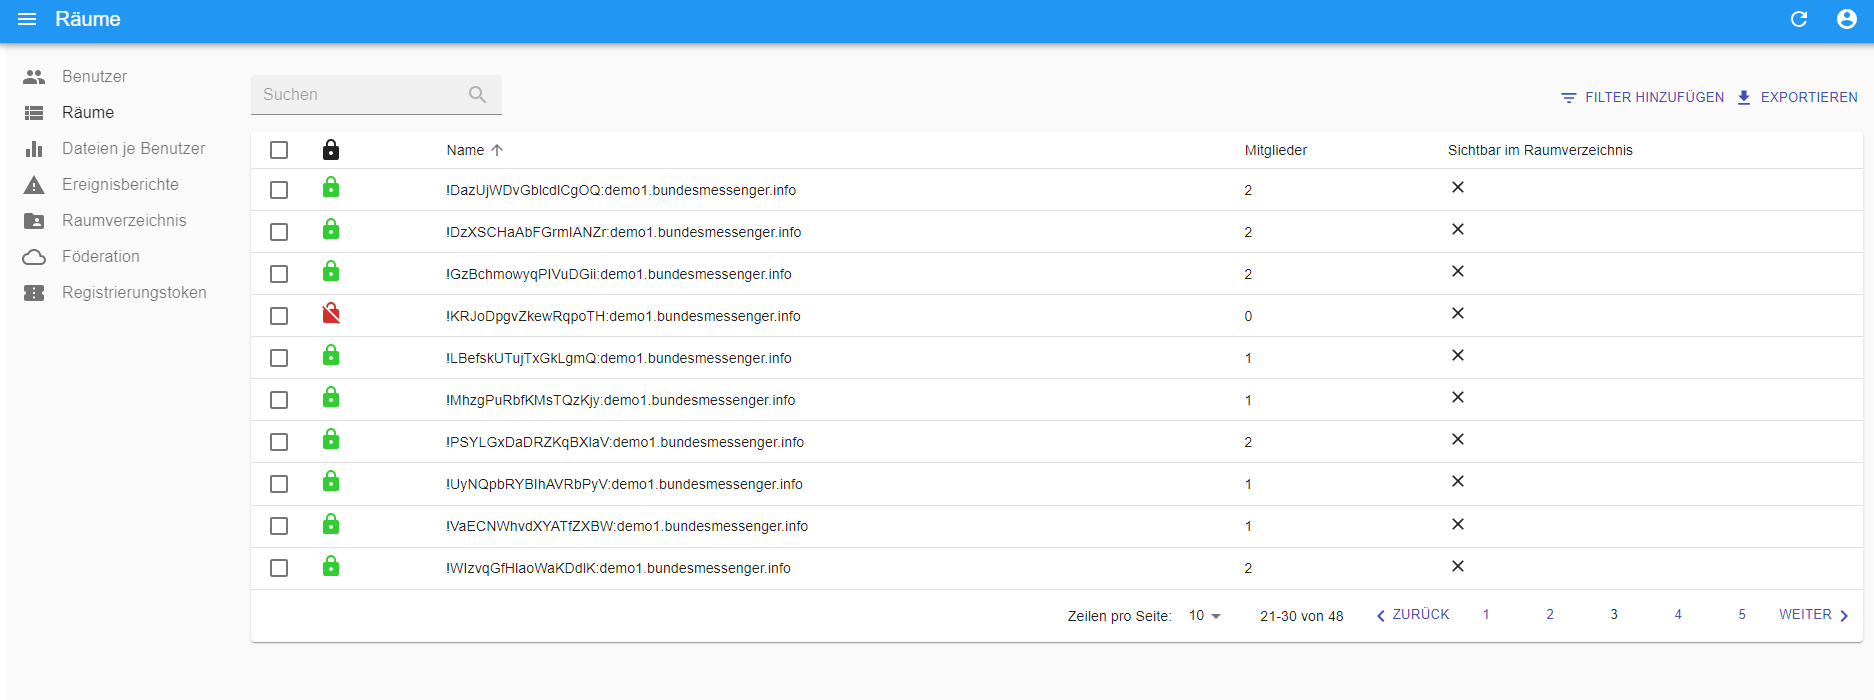This screenshot has width=1874, height=700.
Task: Check the box for !UyNQpbRYBlhAVRbPyV room
Action: [x=279, y=484]
